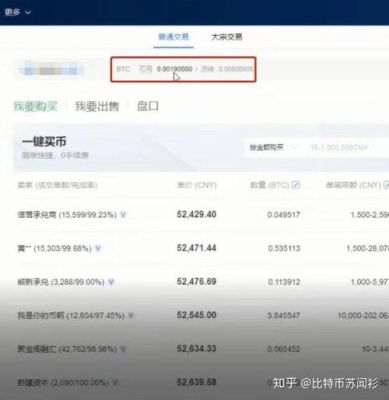Image resolution: width=389 pixels, height=400 pixels.
Task: Click the 一键买币 heading
Action: tap(44, 142)
